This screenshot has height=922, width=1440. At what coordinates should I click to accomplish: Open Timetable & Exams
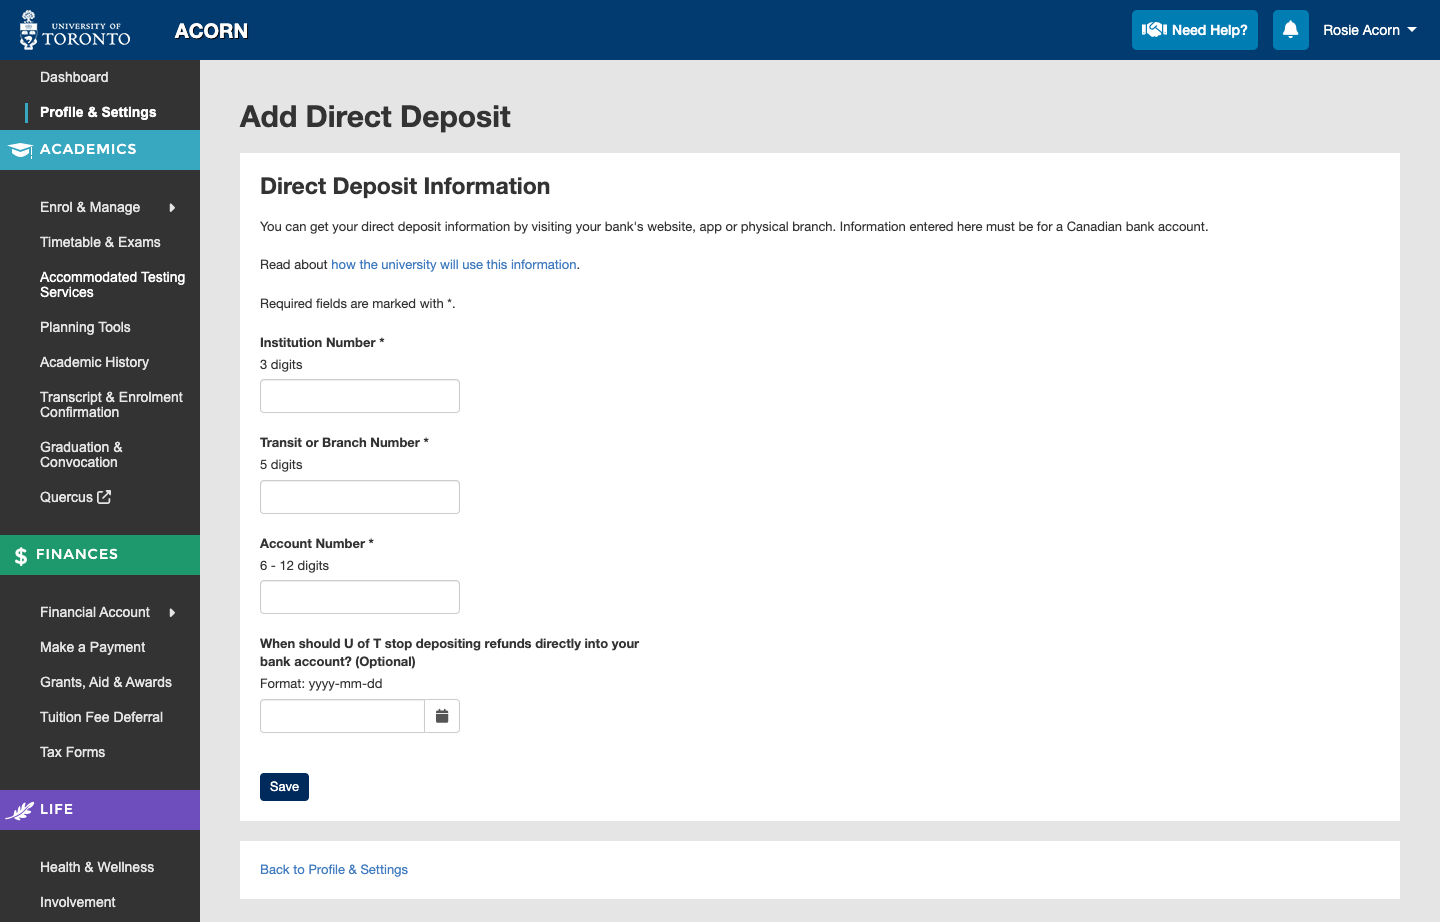[100, 242]
